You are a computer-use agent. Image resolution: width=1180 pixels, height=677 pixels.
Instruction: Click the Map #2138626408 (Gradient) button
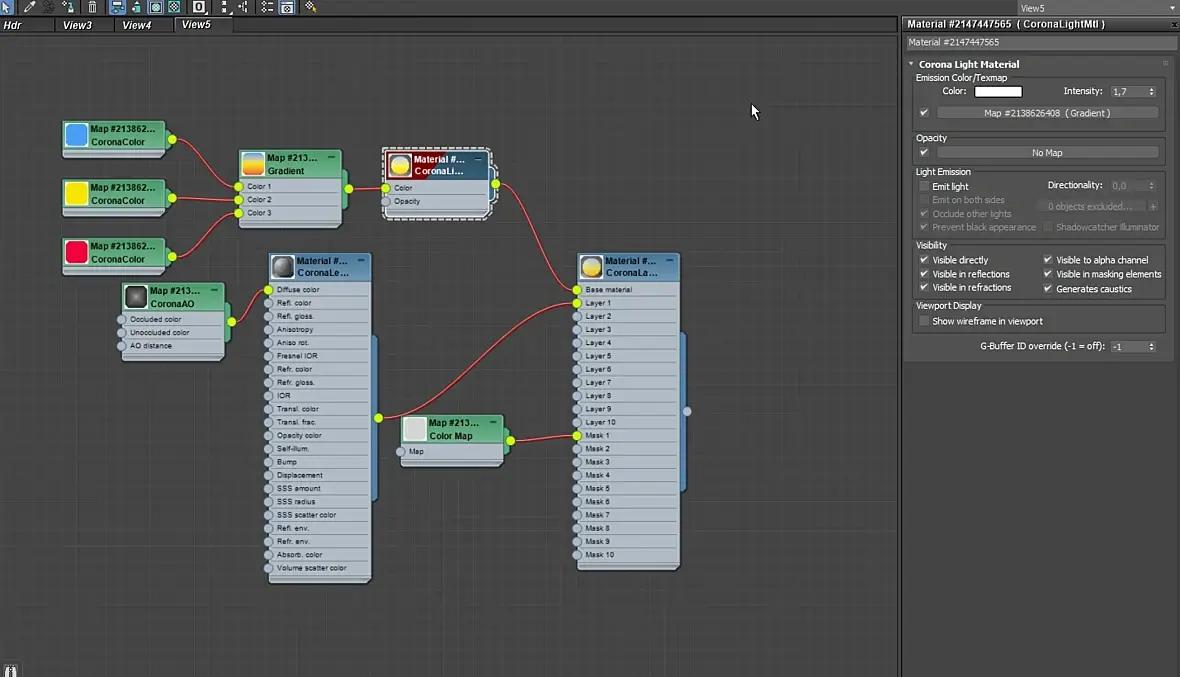[1047, 113]
